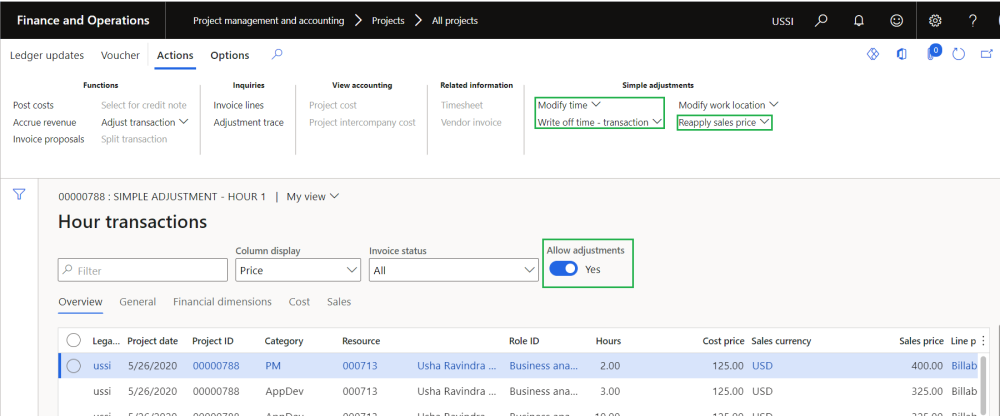Image resolution: width=1000 pixels, height=416 pixels.
Task: Select the first row radio button
Action: (74, 366)
